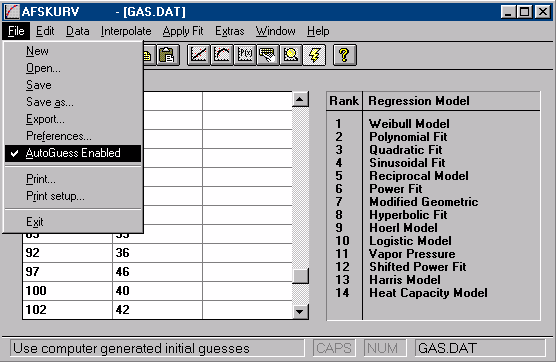
Task: Toggle the lightning bolt AutoGuess icon
Action: [314, 55]
